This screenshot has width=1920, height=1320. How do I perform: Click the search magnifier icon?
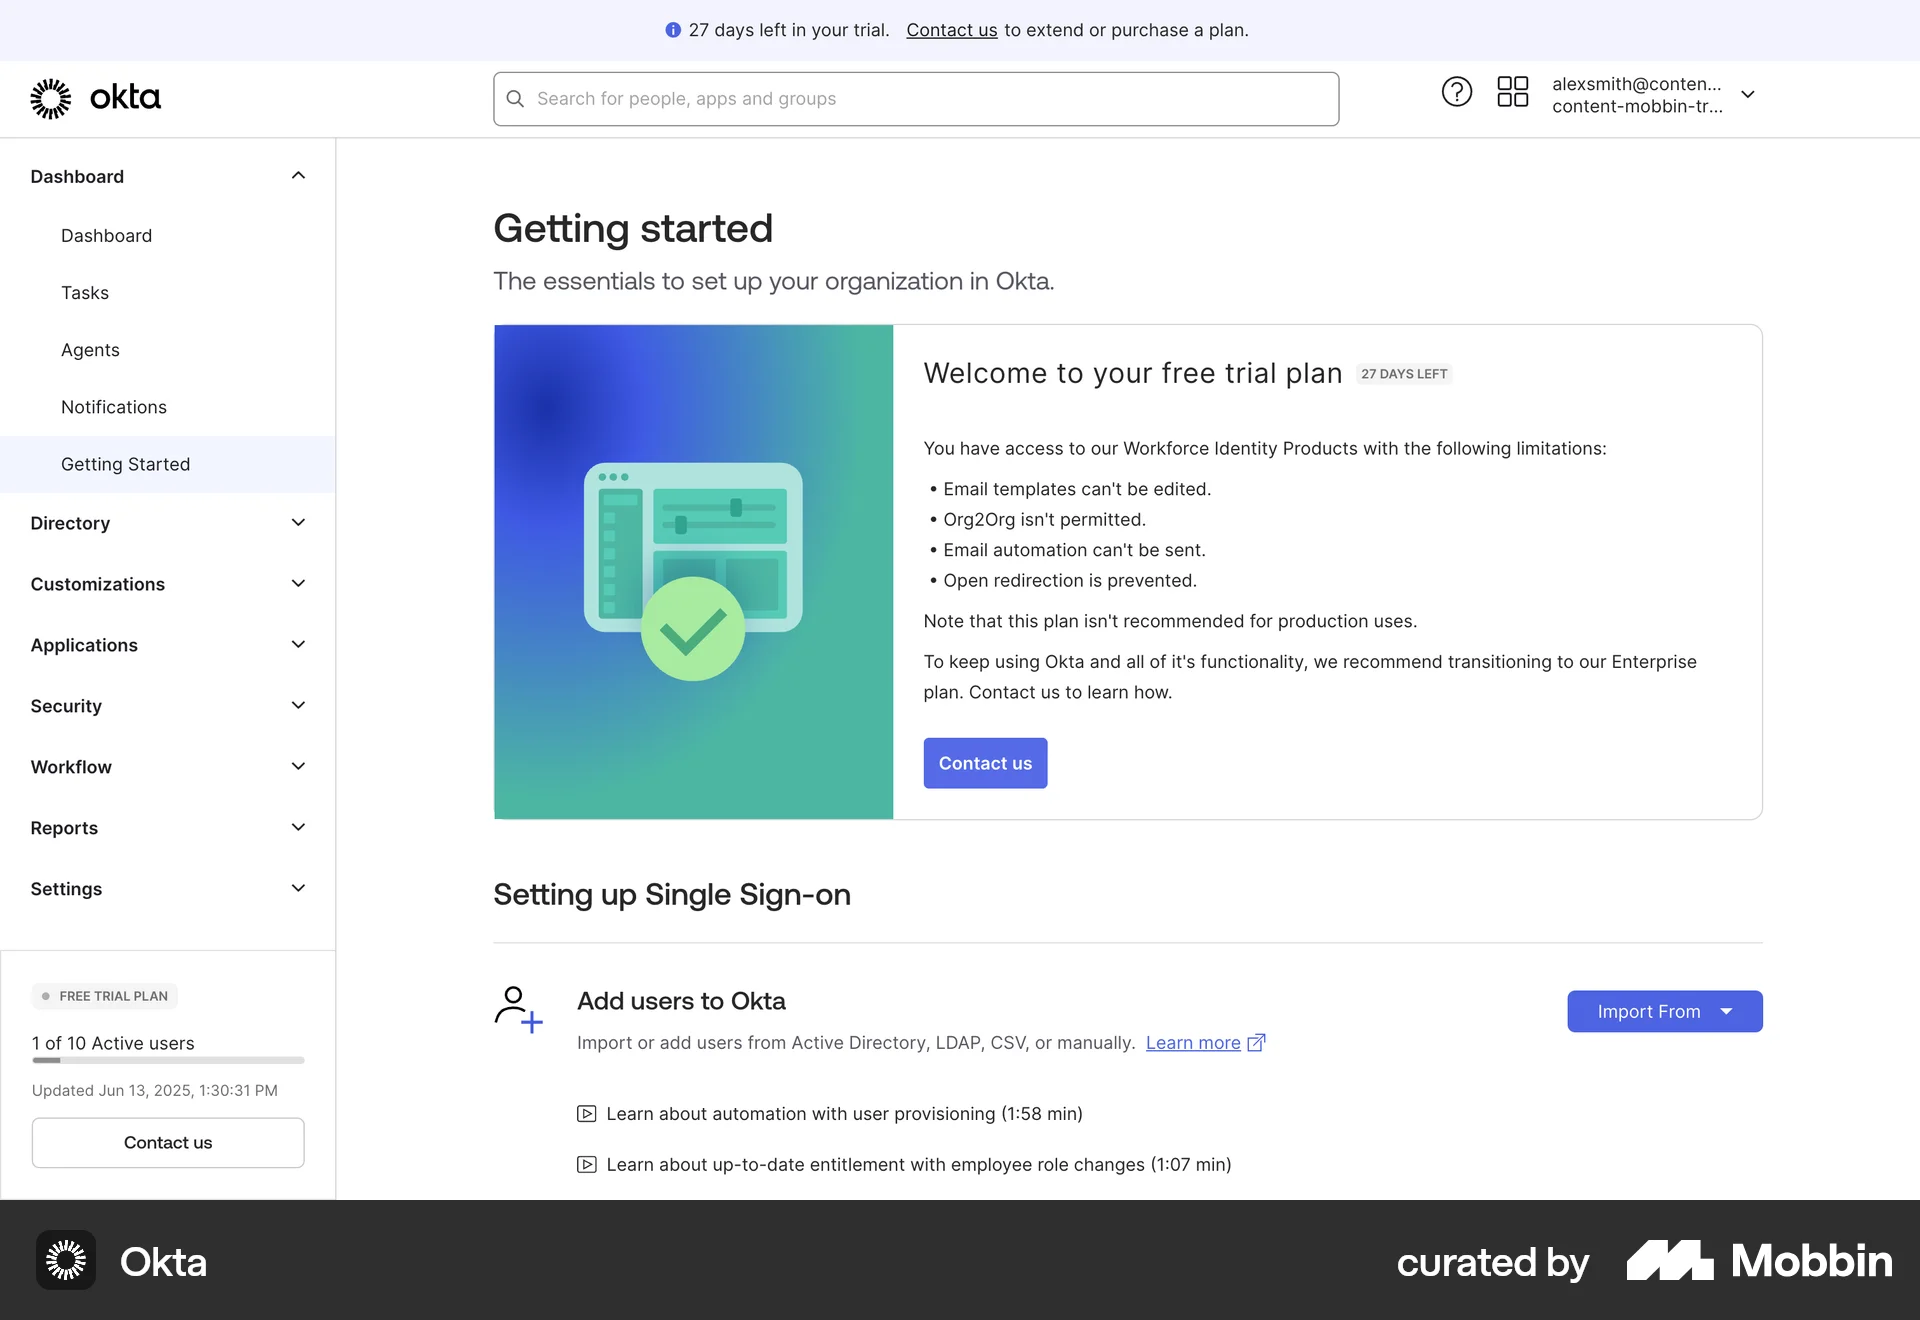pos(516,98)
